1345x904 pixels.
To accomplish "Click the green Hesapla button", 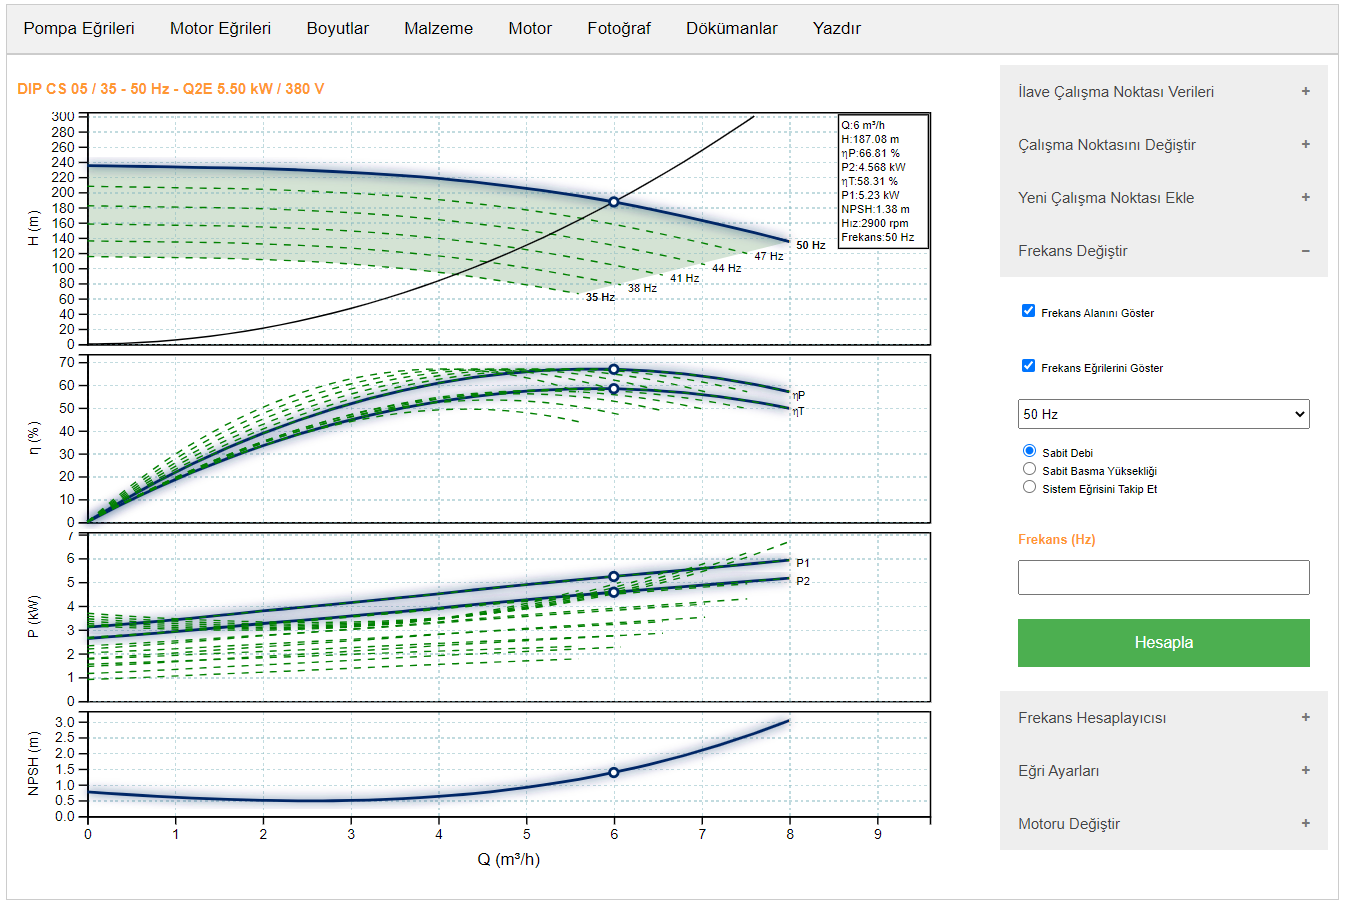I will (x=1163, y=643).
